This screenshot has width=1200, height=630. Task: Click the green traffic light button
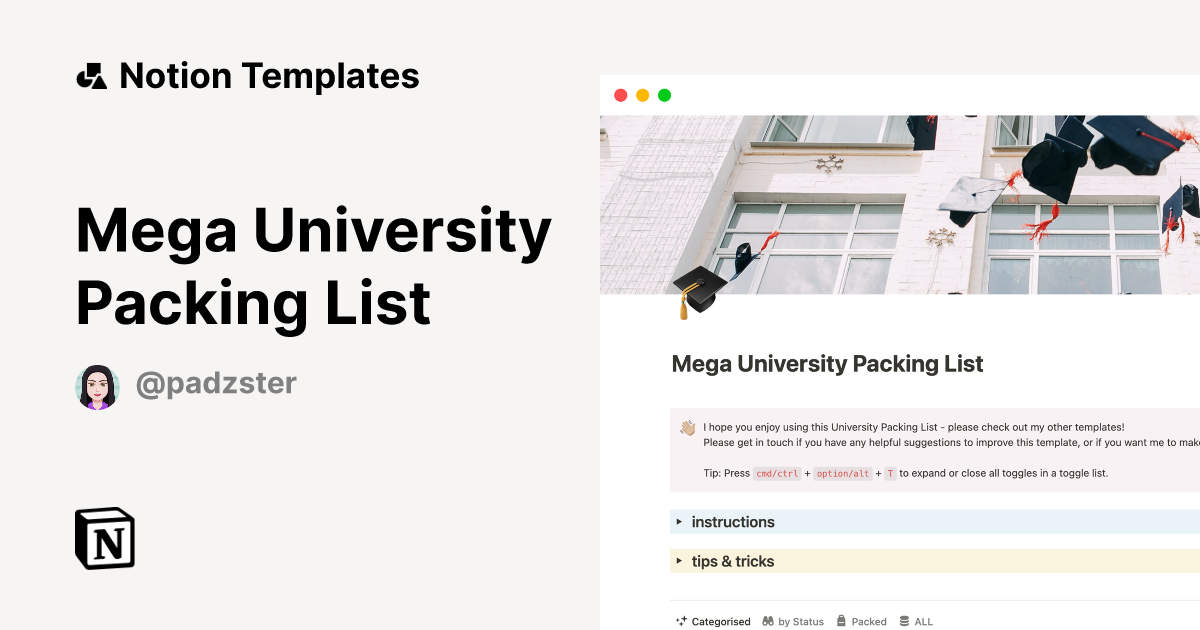tap(664, 95)
